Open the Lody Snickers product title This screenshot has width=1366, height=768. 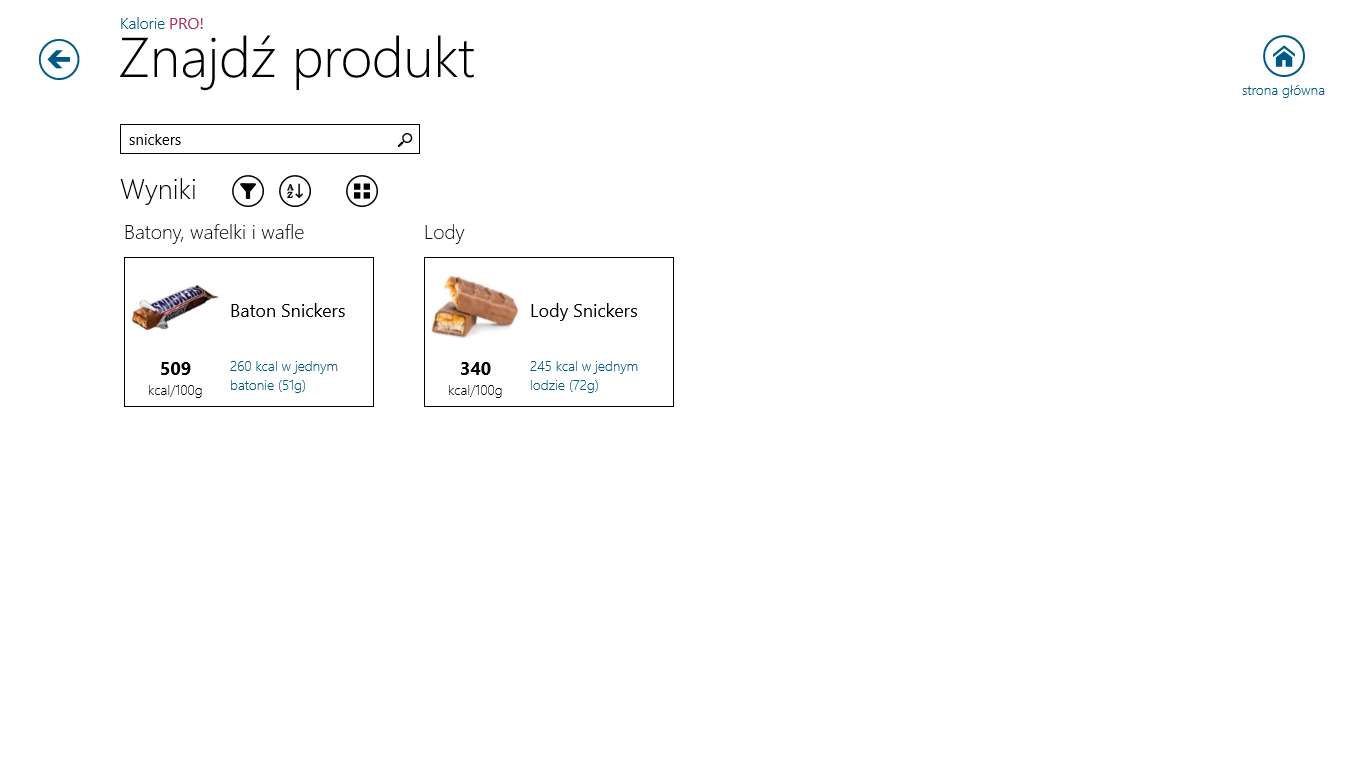tap(583, 311)
